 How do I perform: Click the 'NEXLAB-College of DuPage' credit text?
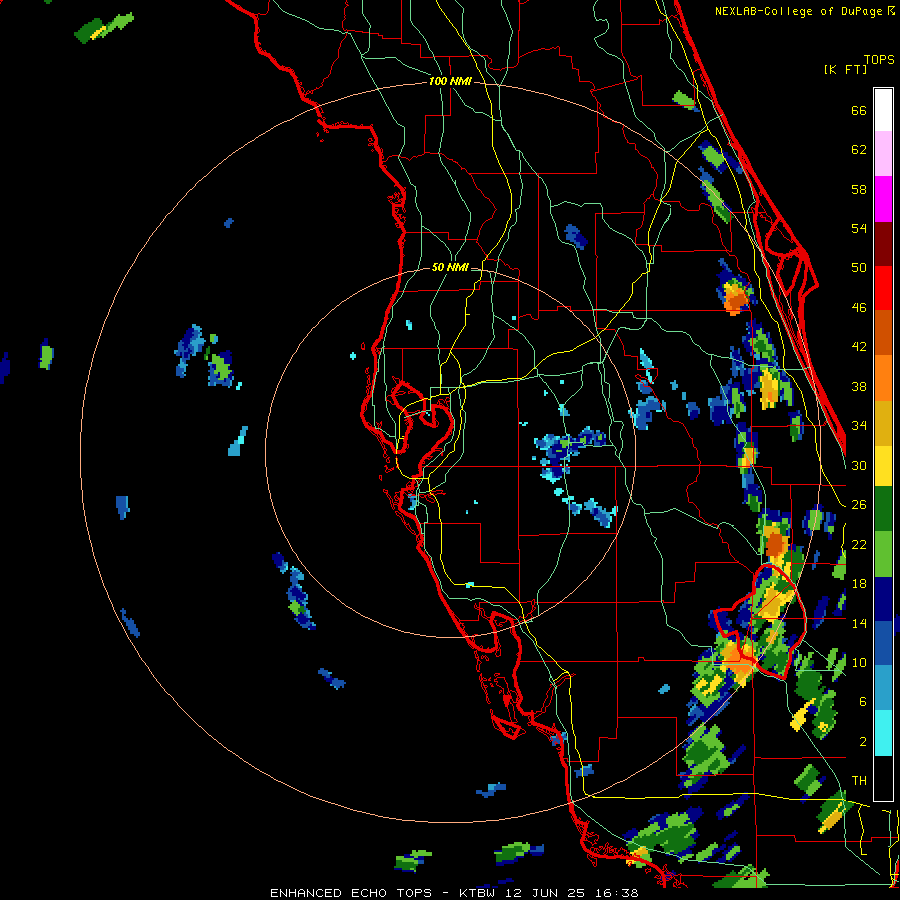coord(800,11)
